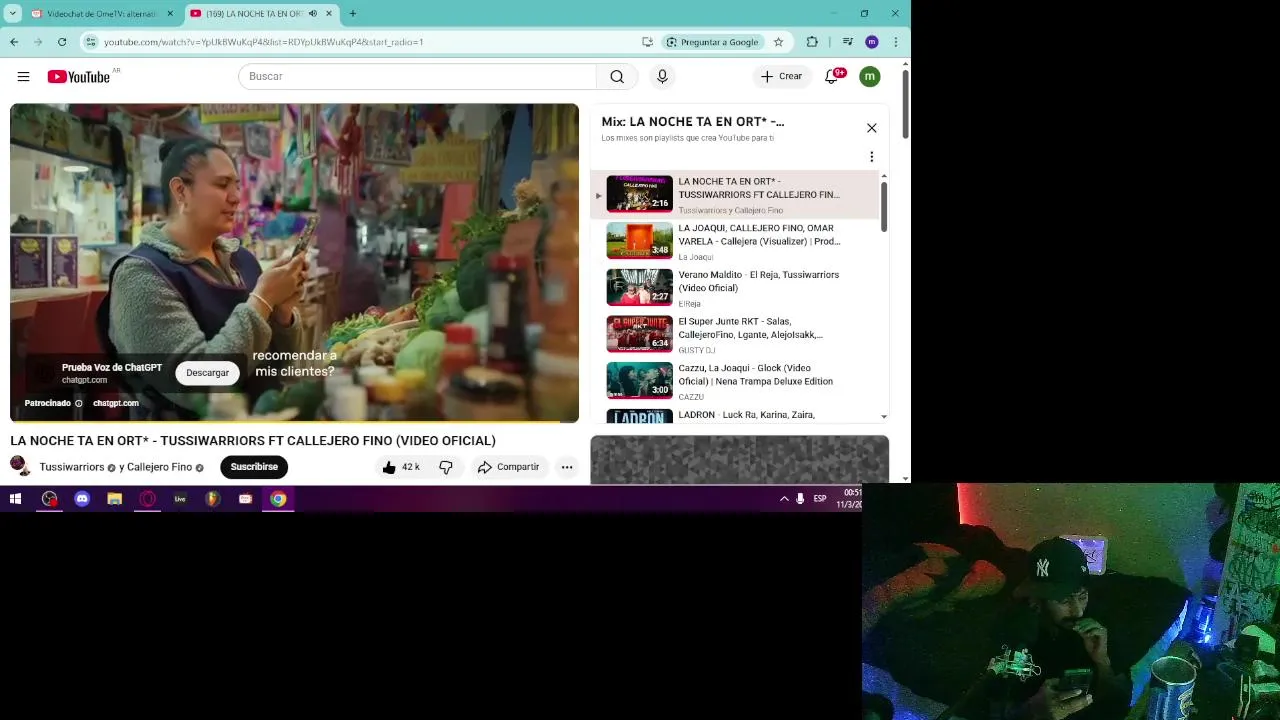This screenshot has height=720, width=1280.
Task: Open YouTube notifications bell
Action: pyautogui.click(x=831, y=76)
